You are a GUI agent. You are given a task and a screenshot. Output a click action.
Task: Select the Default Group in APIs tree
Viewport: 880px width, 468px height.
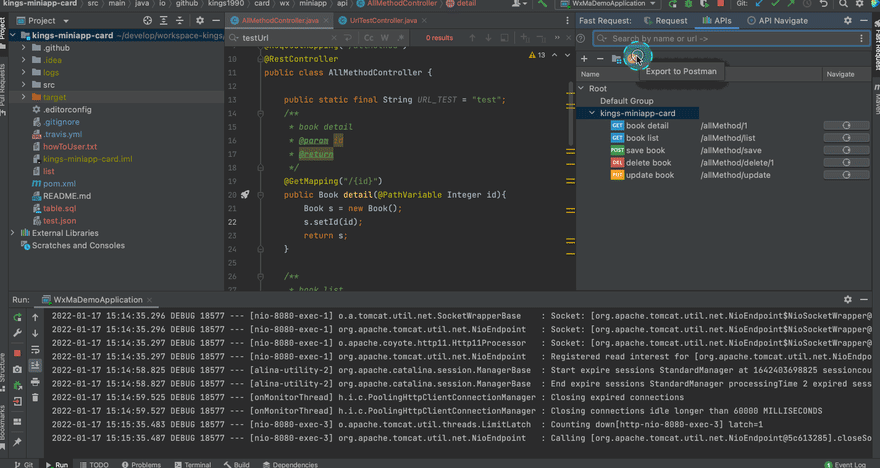(x=626, y=101)
